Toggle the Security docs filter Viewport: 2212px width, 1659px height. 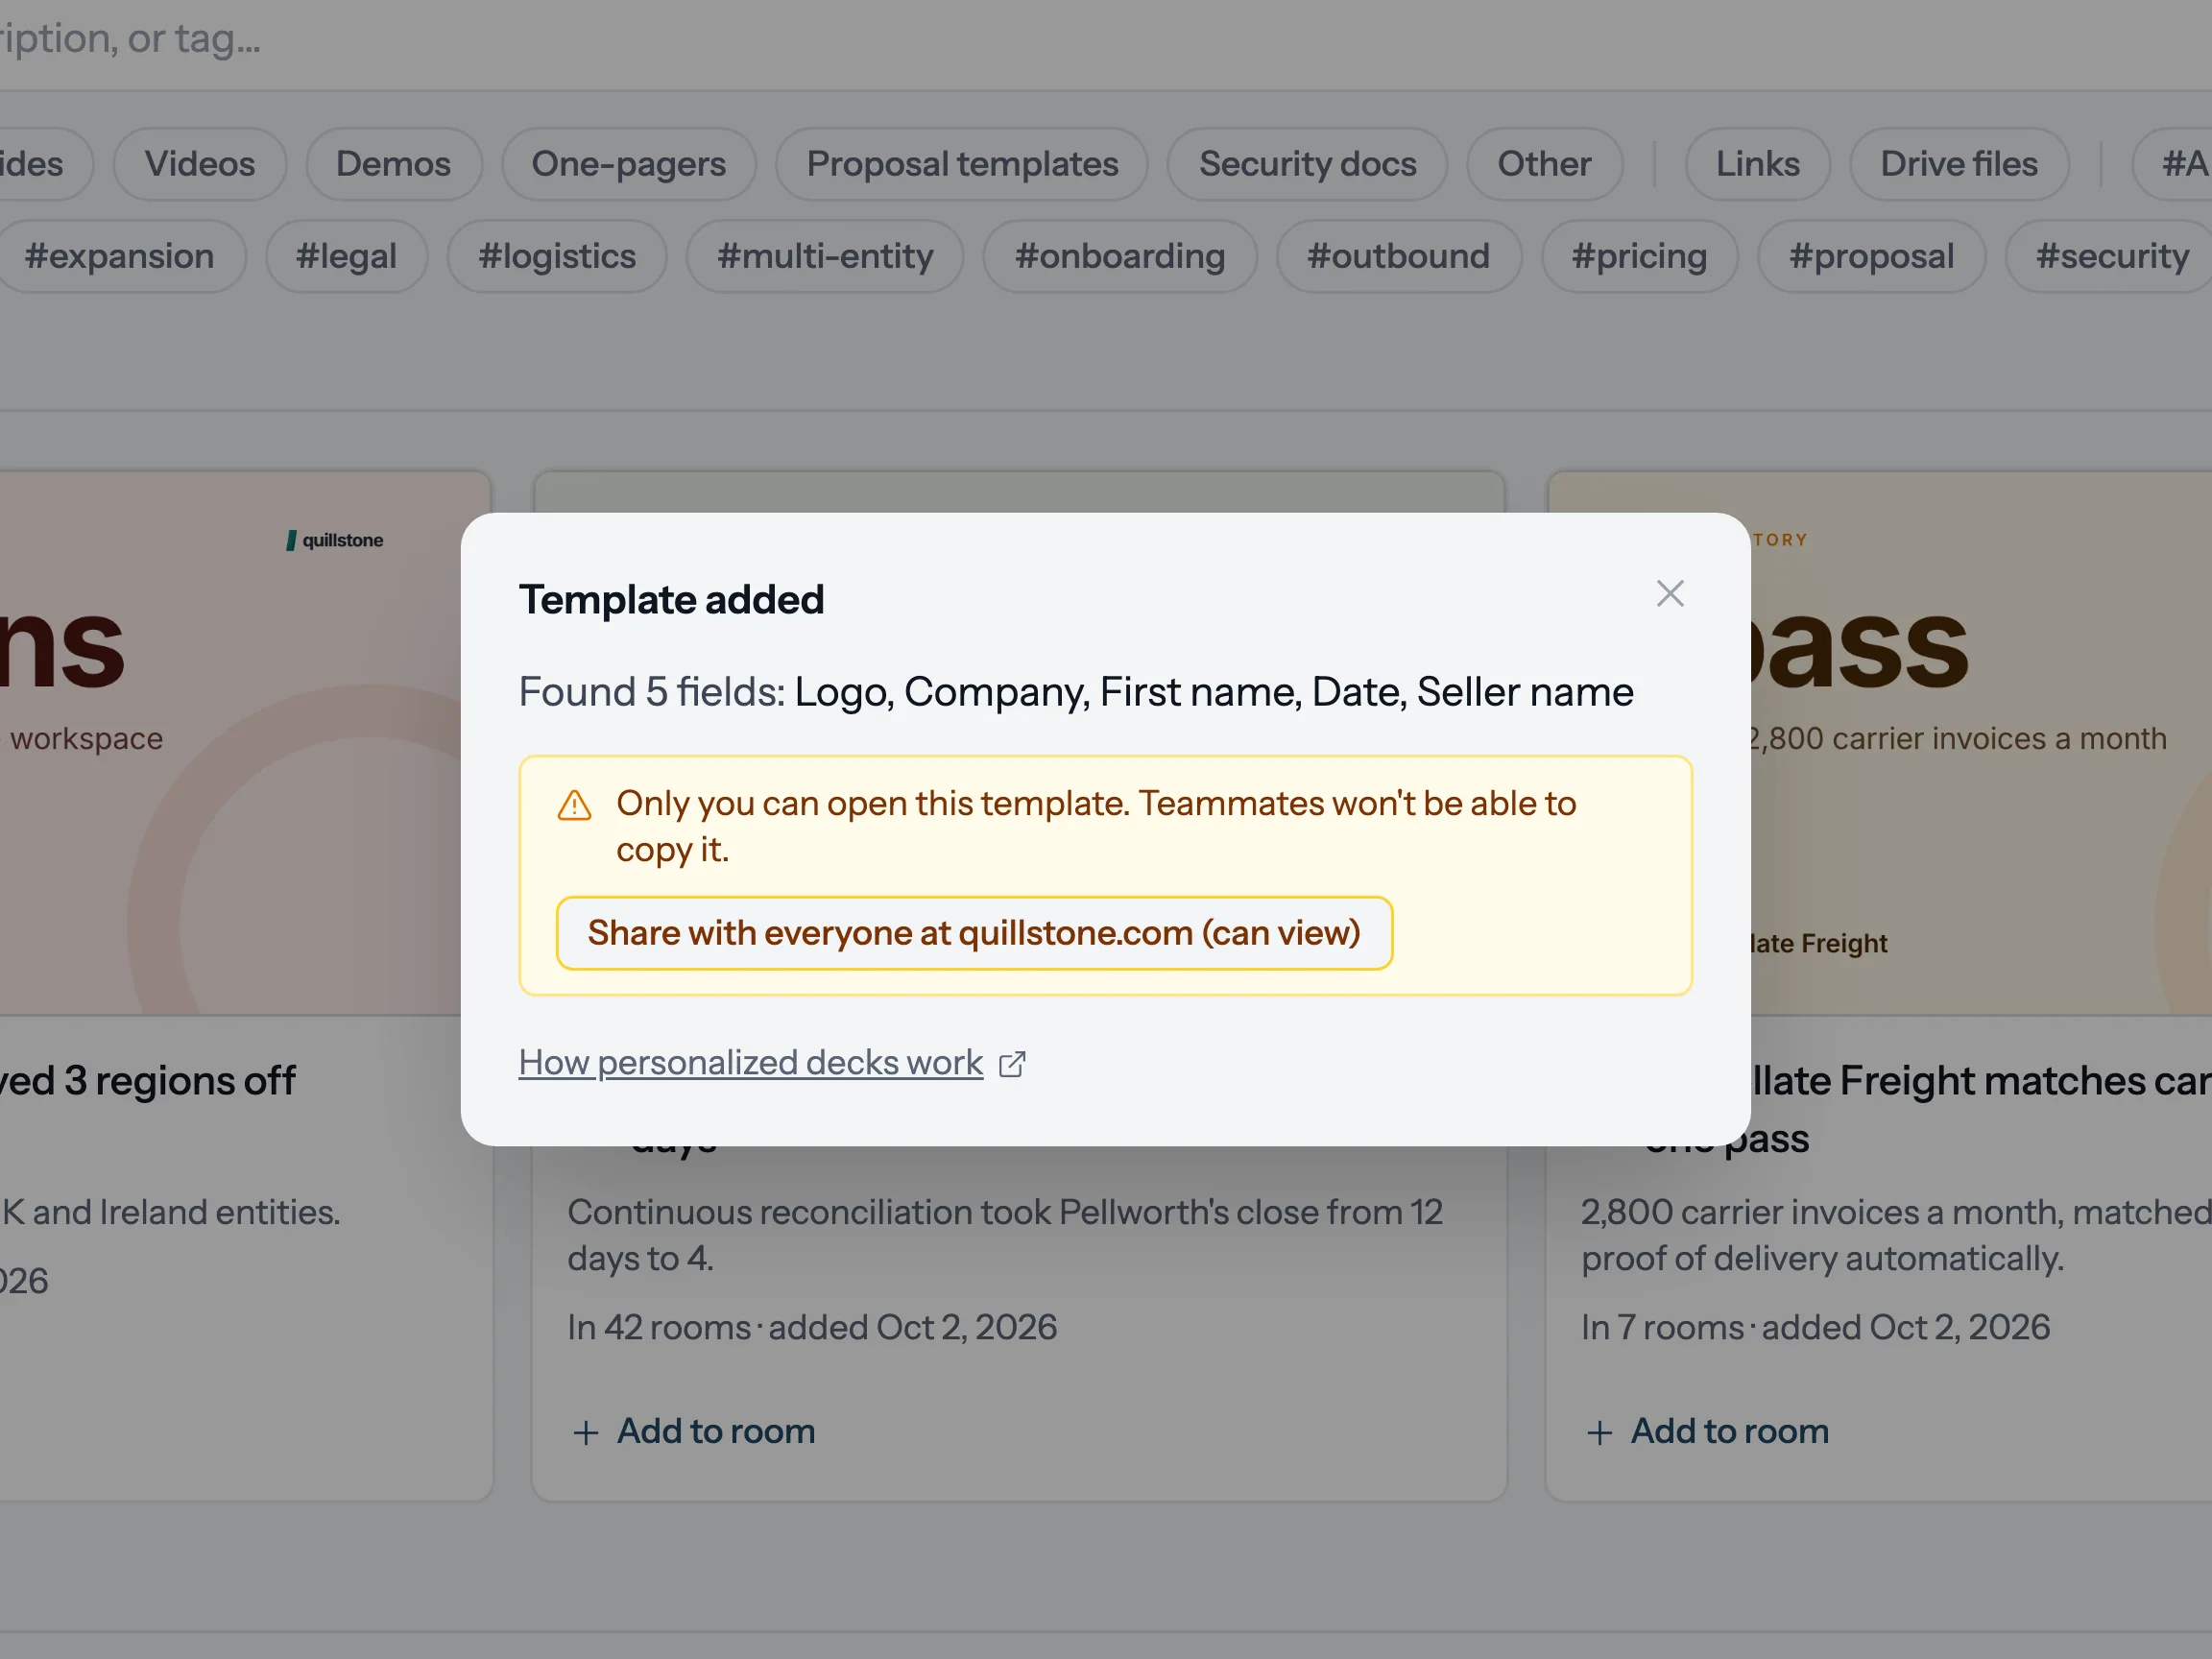point(1307,164)
